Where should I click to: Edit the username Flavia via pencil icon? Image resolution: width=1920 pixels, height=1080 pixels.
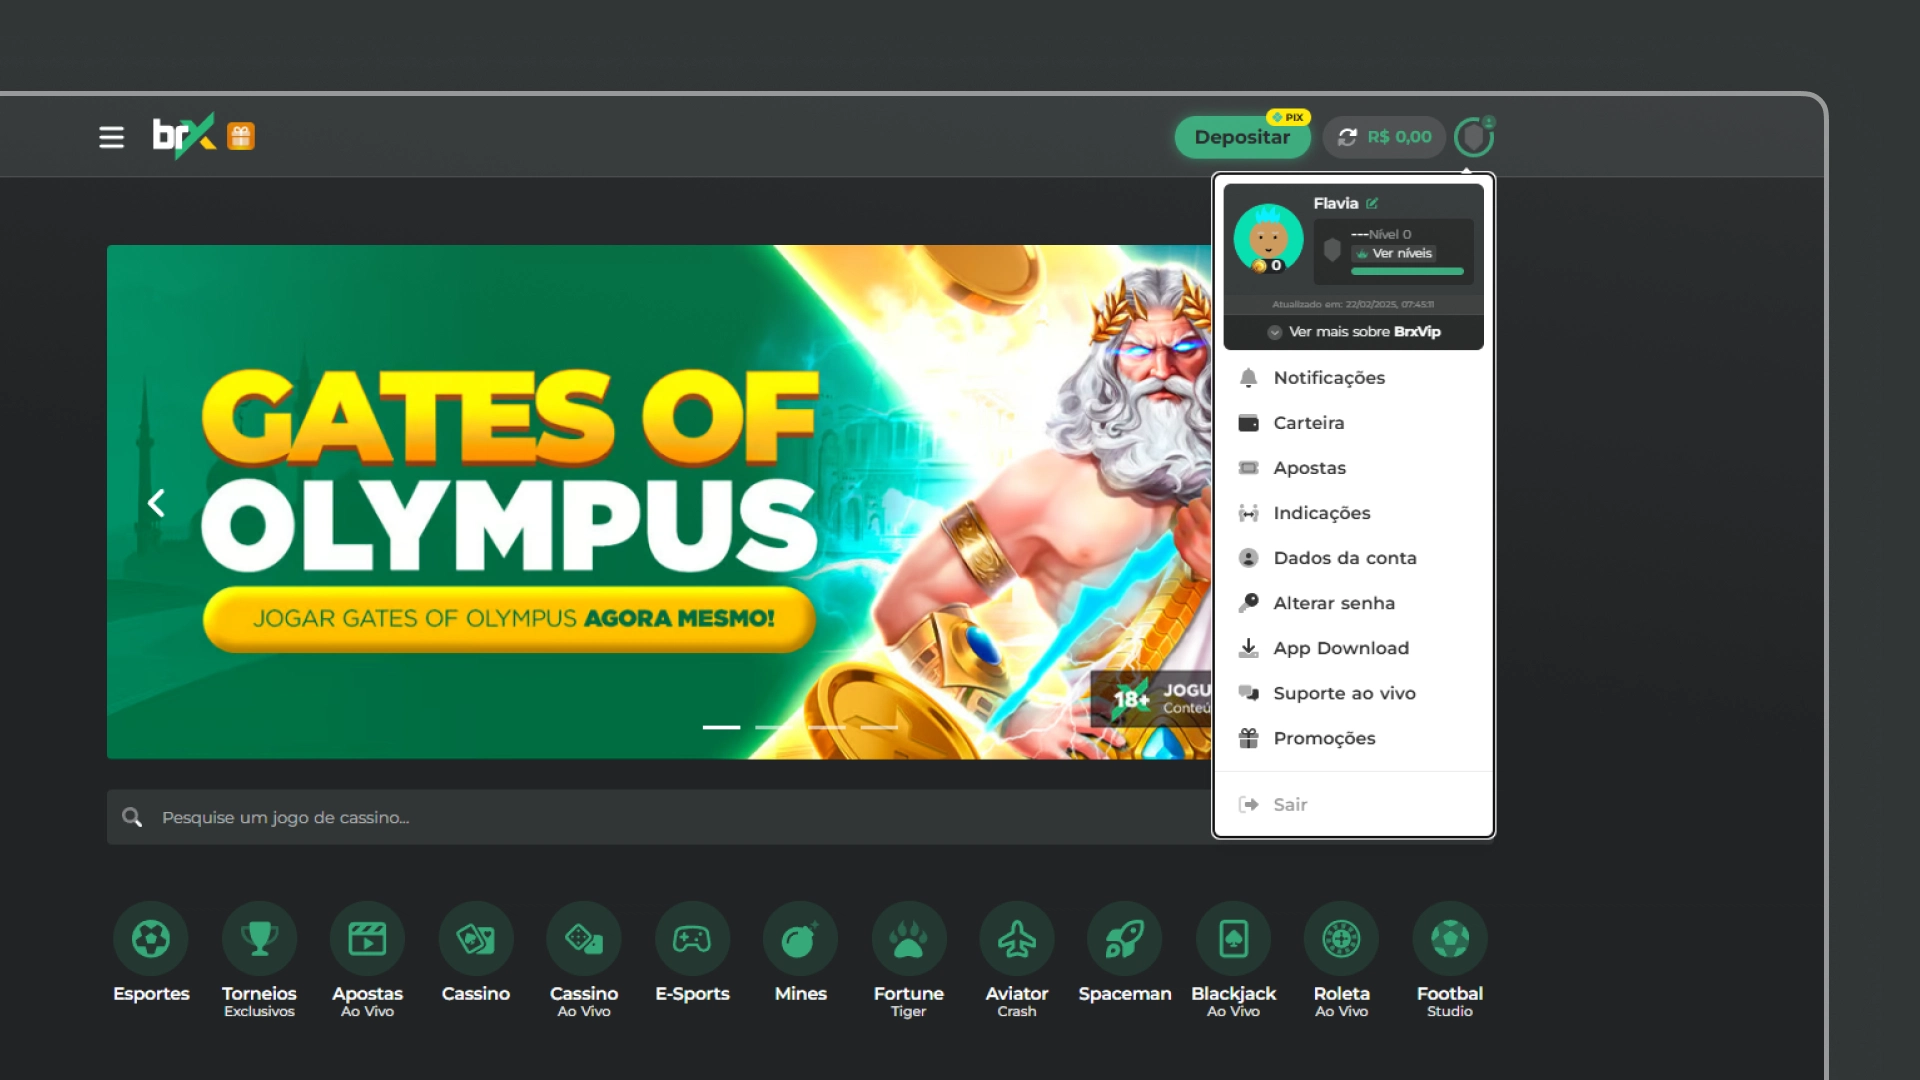click(x=1372, y=203)
